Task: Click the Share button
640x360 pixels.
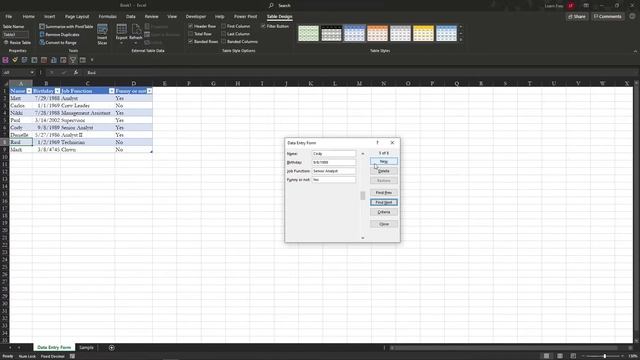Action: [577, 17]
